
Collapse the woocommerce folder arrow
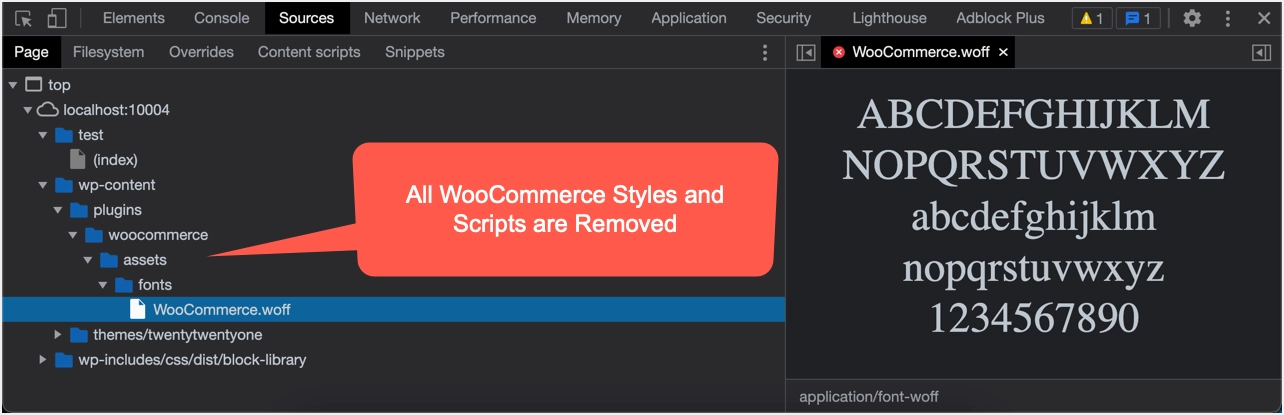pos(73,235)
